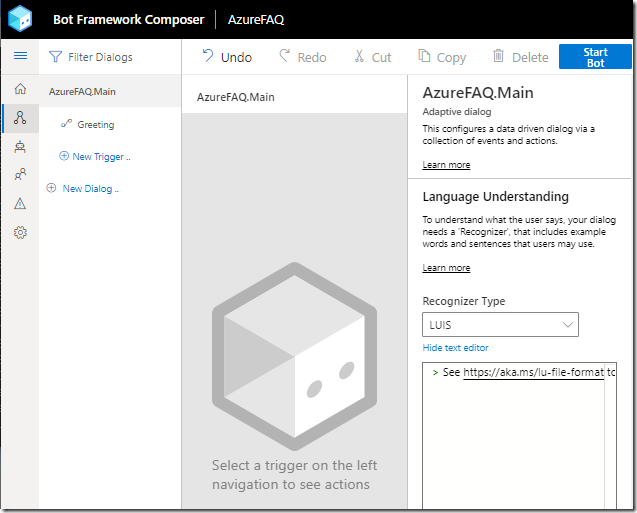The image size is (637, 513).
Task: Click the AzureFAQ.Main properties panel heading
Action: (x=478, y=93)
